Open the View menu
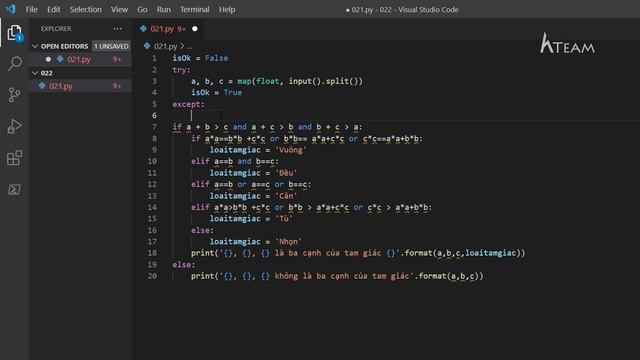Viewport: 640px width, 360px height. 119,9
